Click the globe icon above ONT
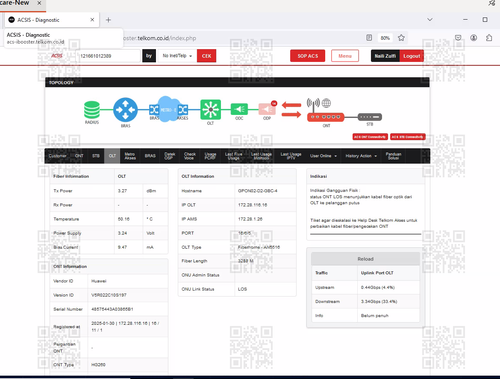Image resolution: width=500 pixels, height=379 pixels. pos(326,103)
